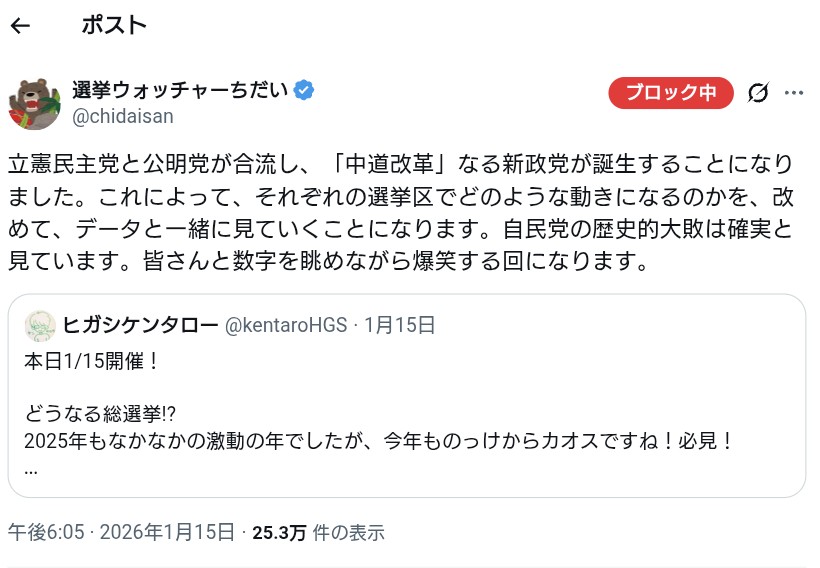The image size is (820, 568).
Task: Open the 25.3万 件の表示 view count
Action: pos(317,532)
